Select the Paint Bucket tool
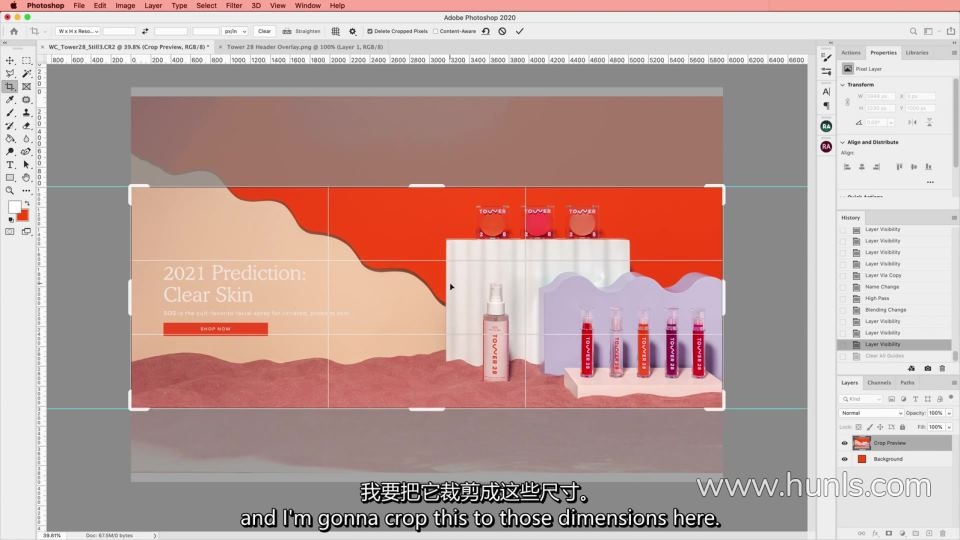This screenshot has height=540, width=960. (x=10, y=139)
